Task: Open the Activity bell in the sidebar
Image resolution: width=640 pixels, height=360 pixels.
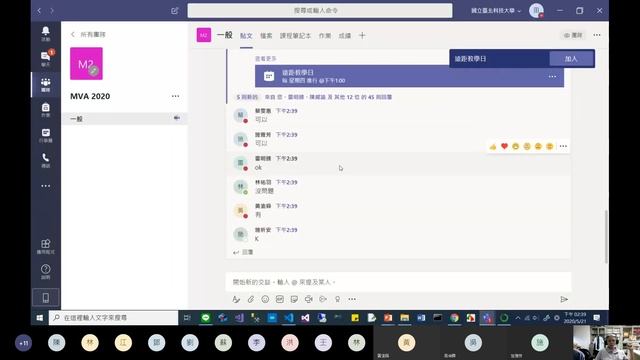Action: click(x=45, y=33)
